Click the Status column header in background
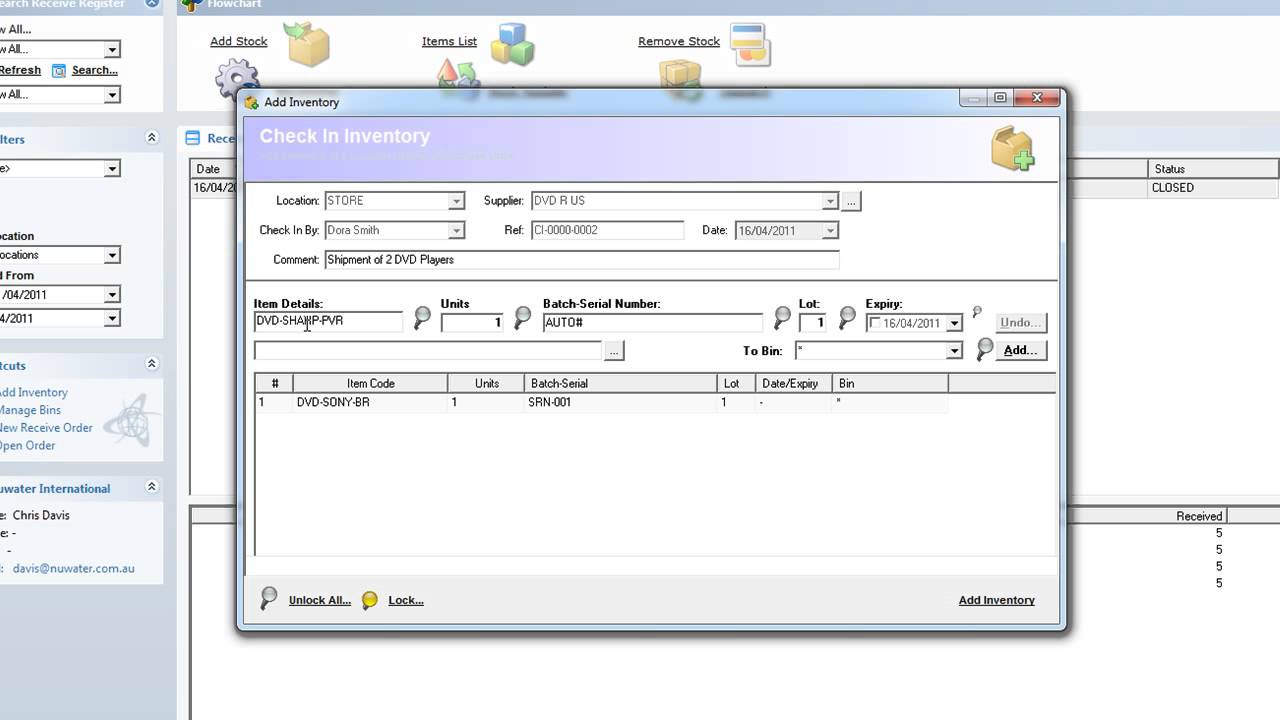This screenshot has width=1280, height=720. coord(1212,169)
